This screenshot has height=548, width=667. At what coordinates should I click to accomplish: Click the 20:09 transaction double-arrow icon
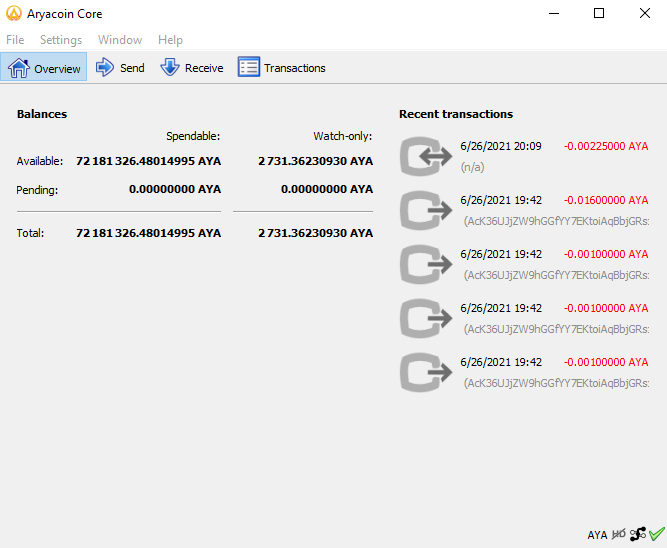(x=426, y=156)
